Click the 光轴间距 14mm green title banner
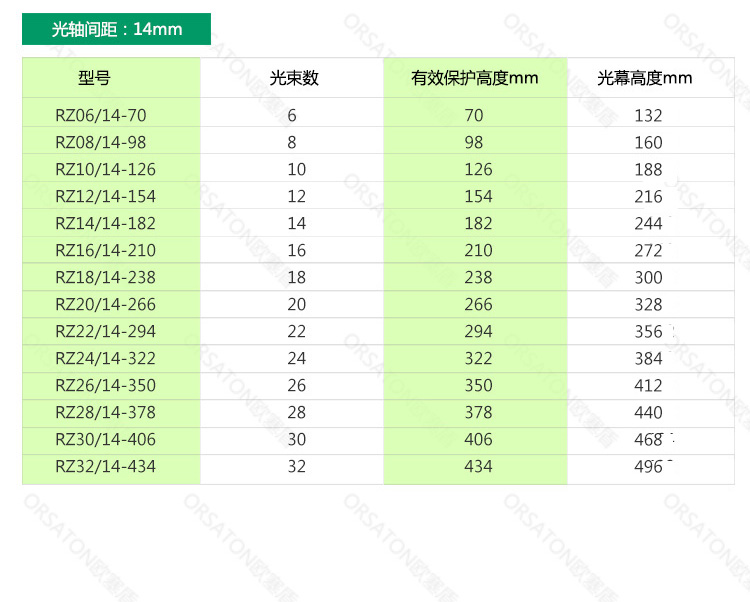This screenshot has width=750, height=602. pos(116,29)
